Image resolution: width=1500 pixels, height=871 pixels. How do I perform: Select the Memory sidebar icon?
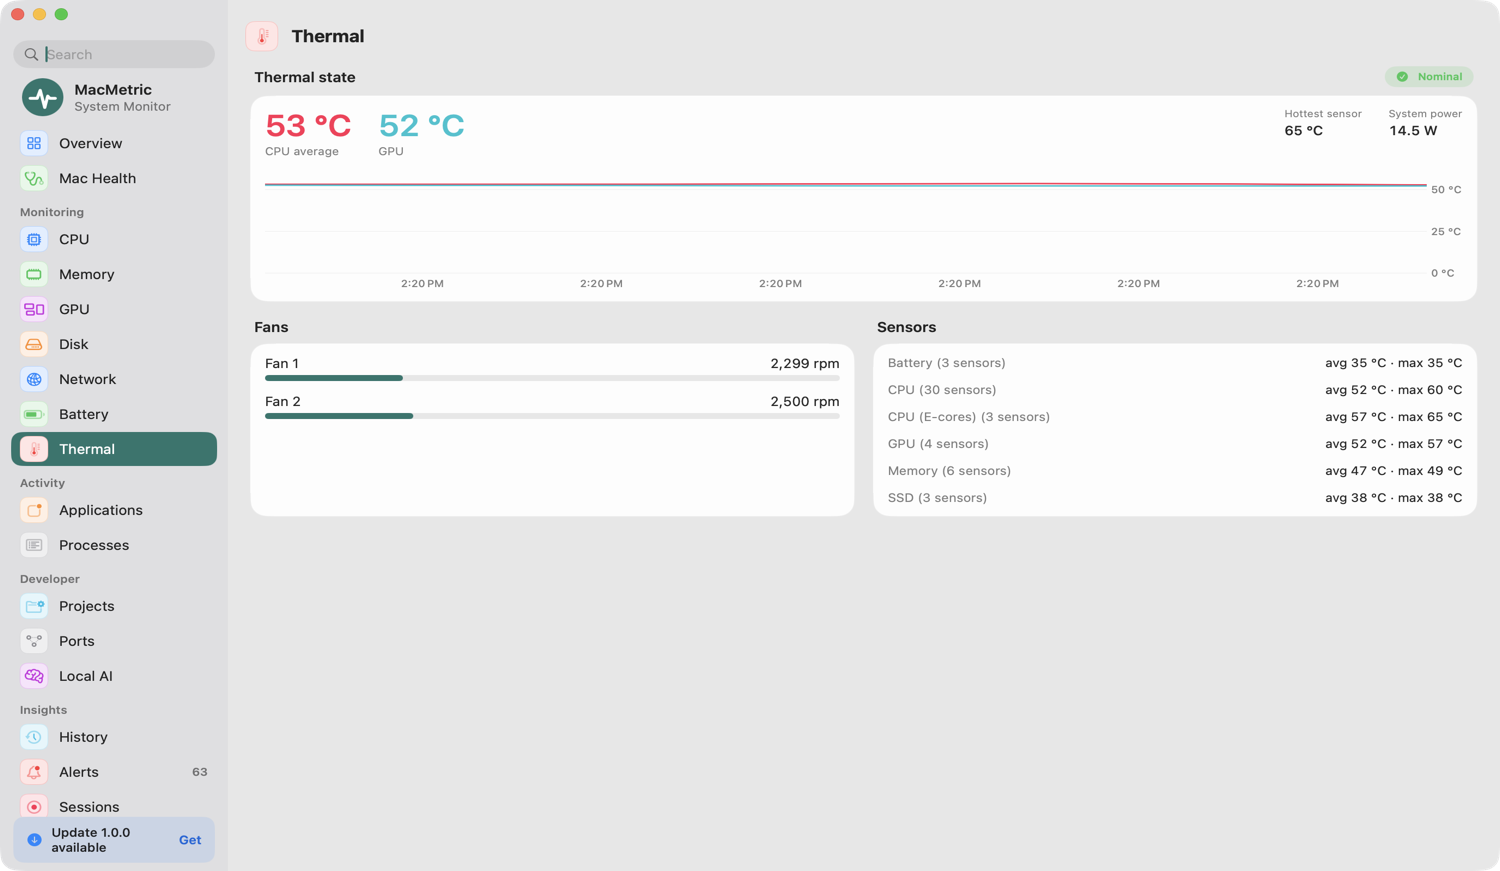click(34, 275)
